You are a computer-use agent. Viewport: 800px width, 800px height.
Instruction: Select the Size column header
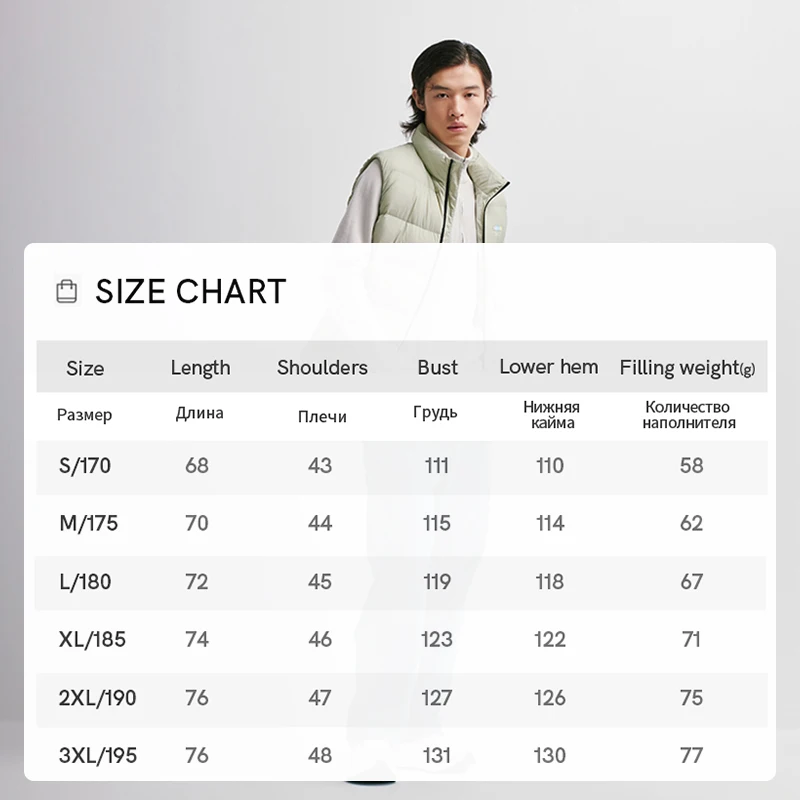click(85, 368)
